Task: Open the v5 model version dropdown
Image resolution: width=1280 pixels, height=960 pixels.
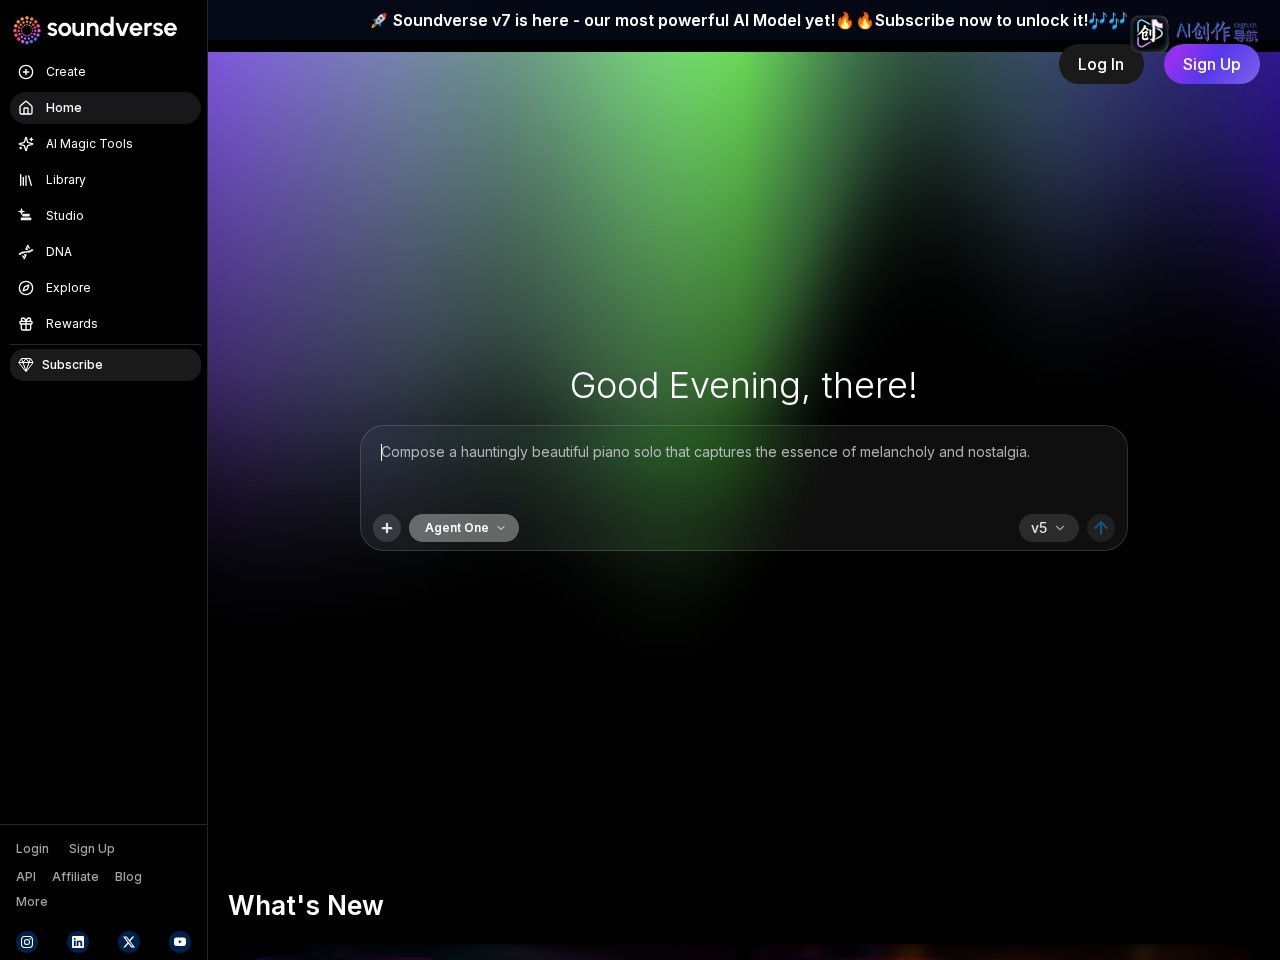Action: (1048, 528)
